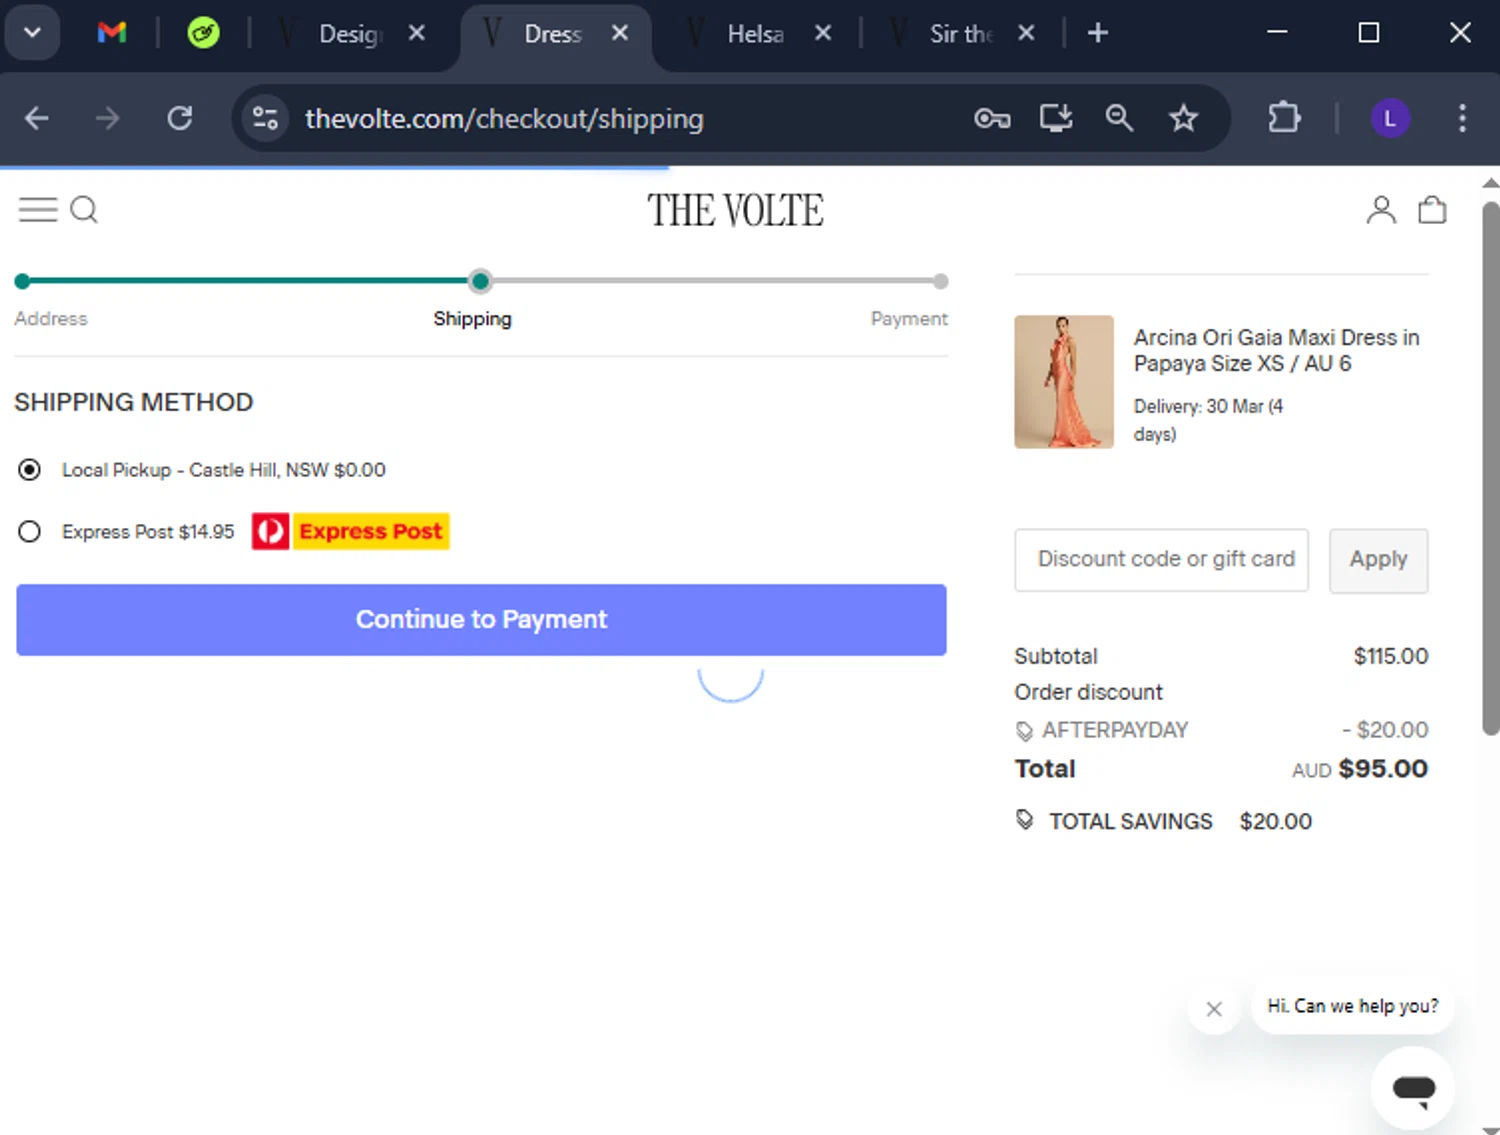Apply the discount code
Image resolution: width=1500 pixels, height=1135 pixels.
(1378, 560)
